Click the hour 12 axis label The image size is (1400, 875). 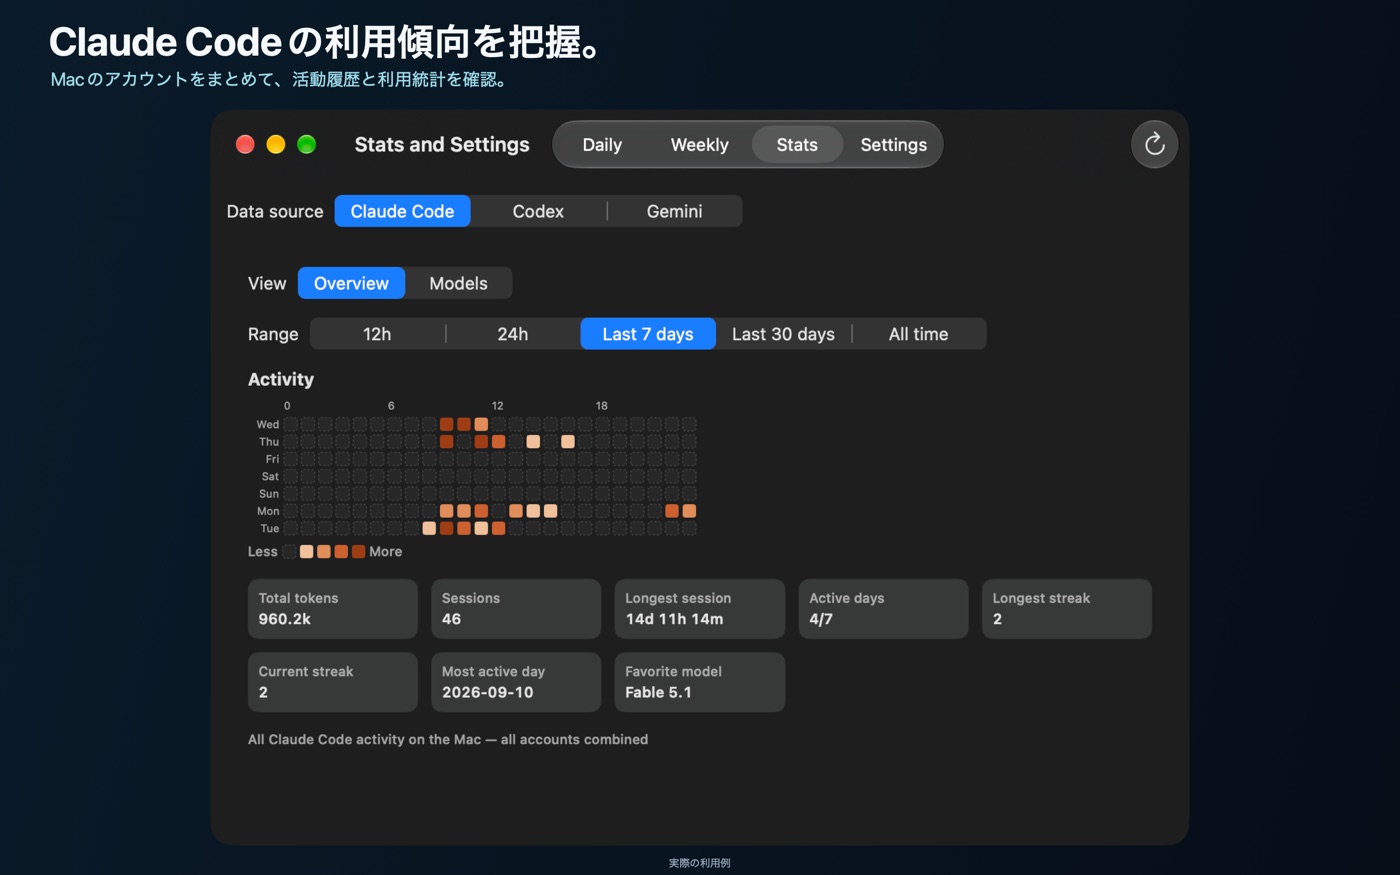click(497, 406)
